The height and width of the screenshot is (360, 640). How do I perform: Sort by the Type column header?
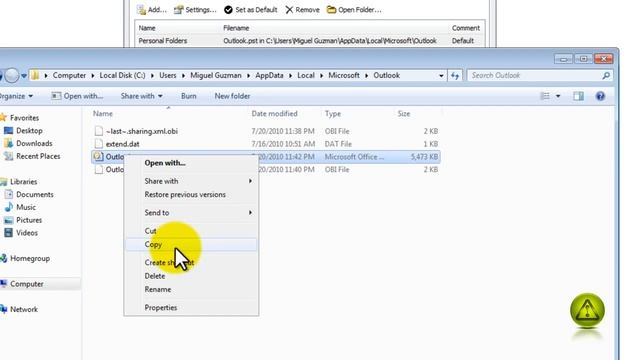pyautogui.click(x=333, y=114)
